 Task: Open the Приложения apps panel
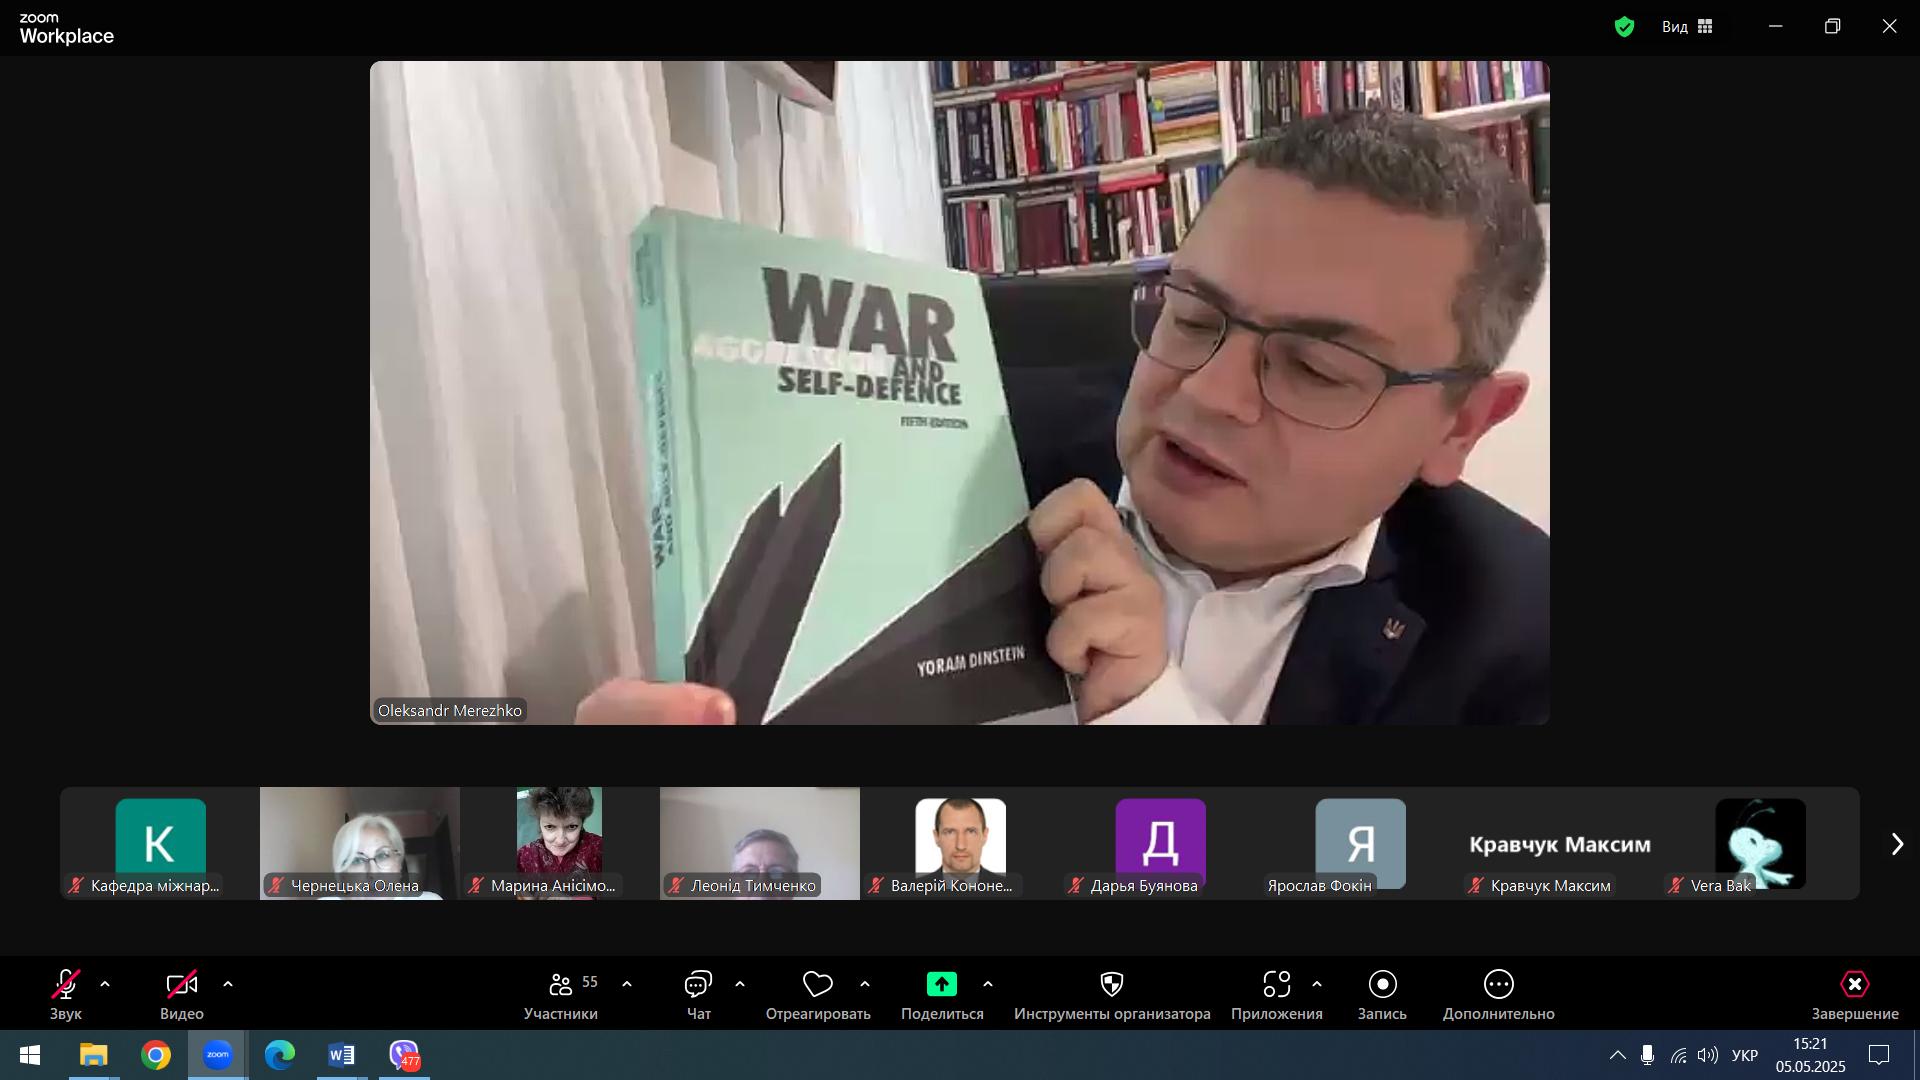coord(1277,995)
